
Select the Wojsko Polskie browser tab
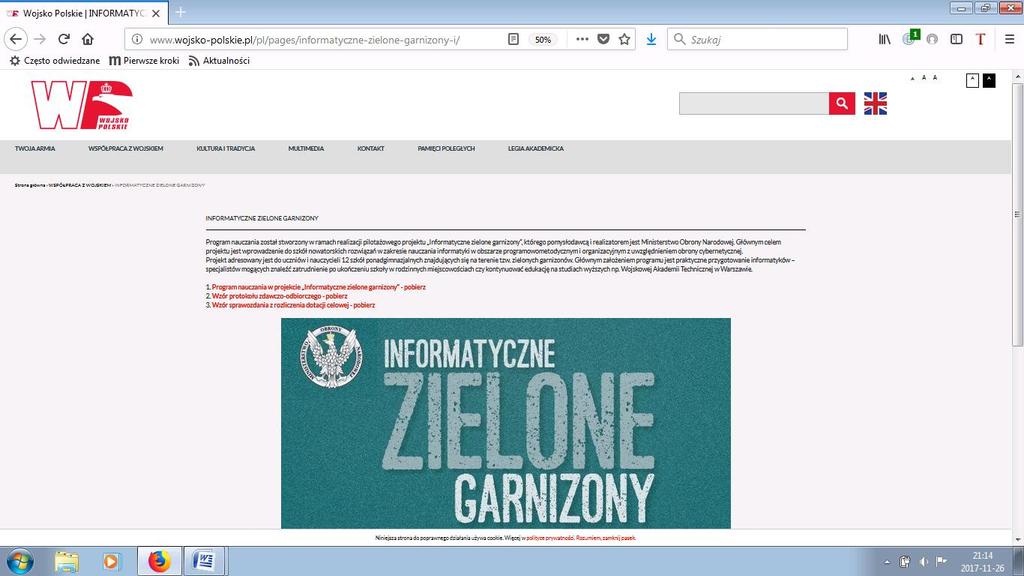pos(84,13)
